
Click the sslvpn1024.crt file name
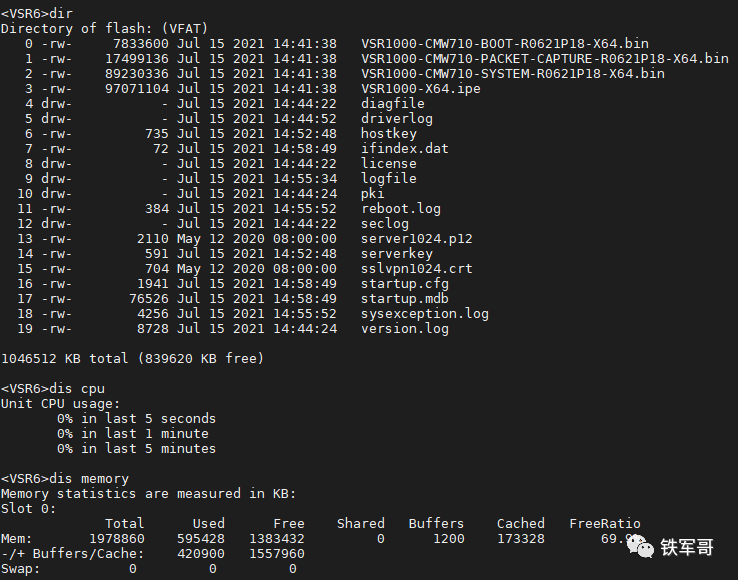[417, 269]
